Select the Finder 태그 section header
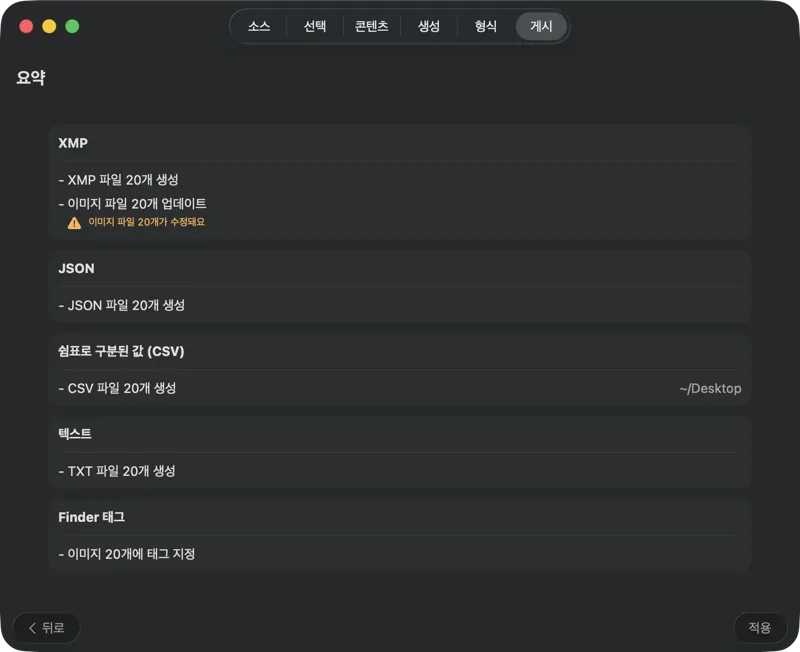The height and width of the screenshot is (652, 800). point(91,517)
